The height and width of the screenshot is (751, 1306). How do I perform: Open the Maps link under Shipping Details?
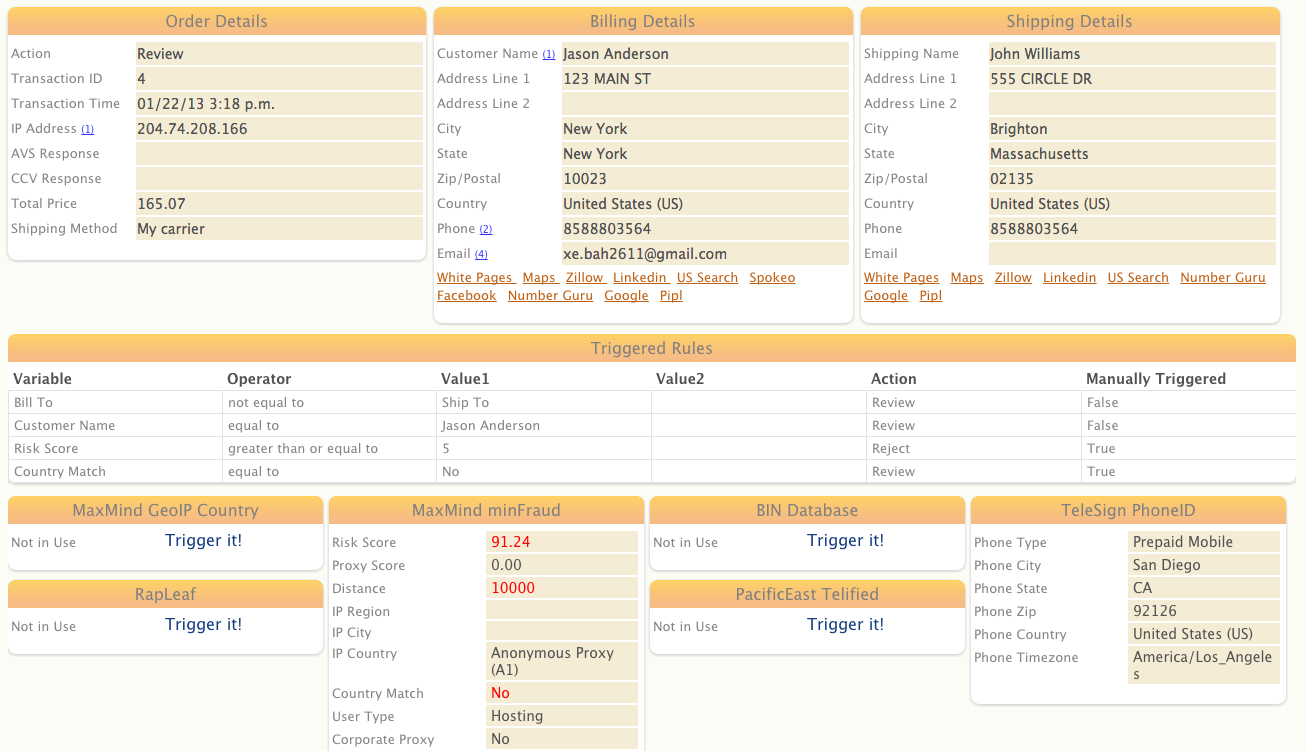(967, 278)
